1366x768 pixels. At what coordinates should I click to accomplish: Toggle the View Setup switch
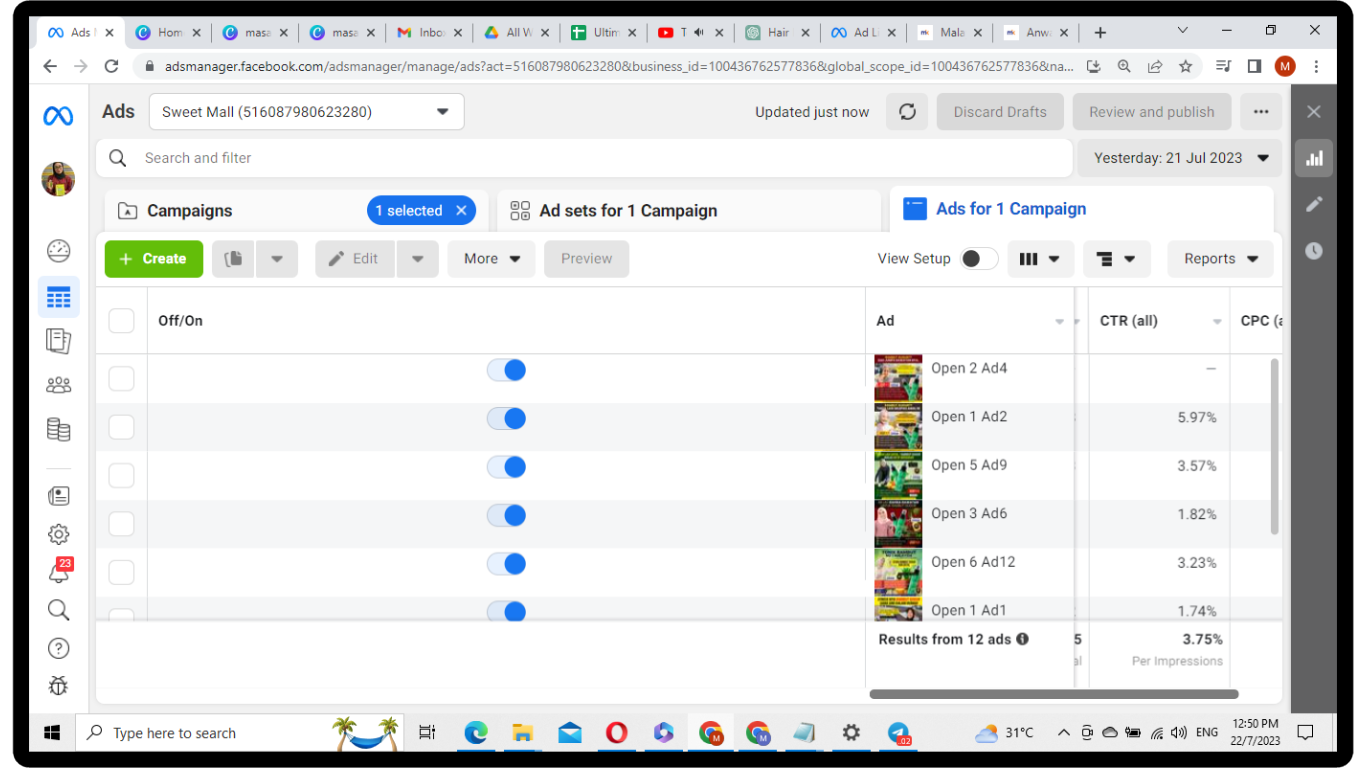[x=979, y=259]
